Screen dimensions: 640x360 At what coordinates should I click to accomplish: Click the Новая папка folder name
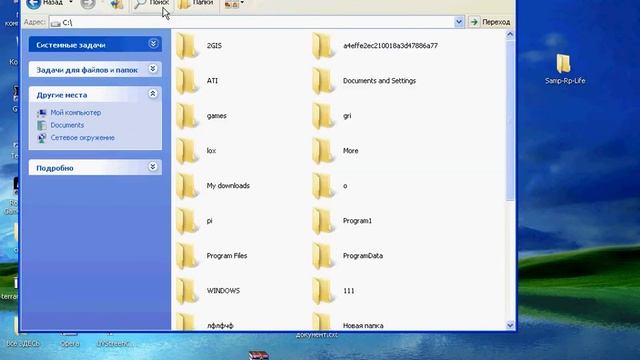click(363, 326)
